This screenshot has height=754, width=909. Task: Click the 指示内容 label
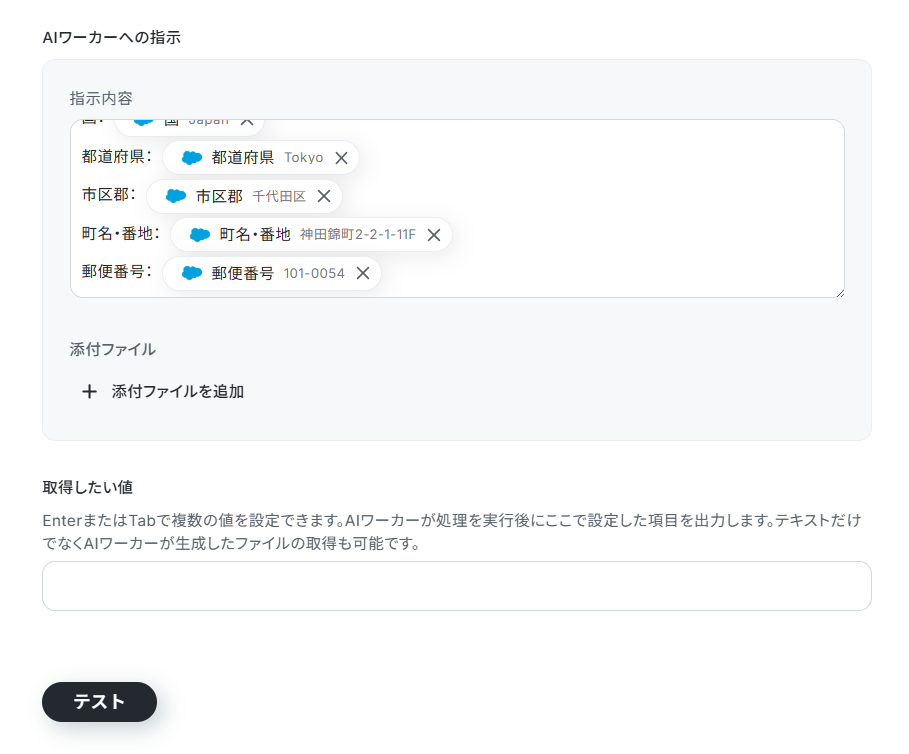click(101, 99)
